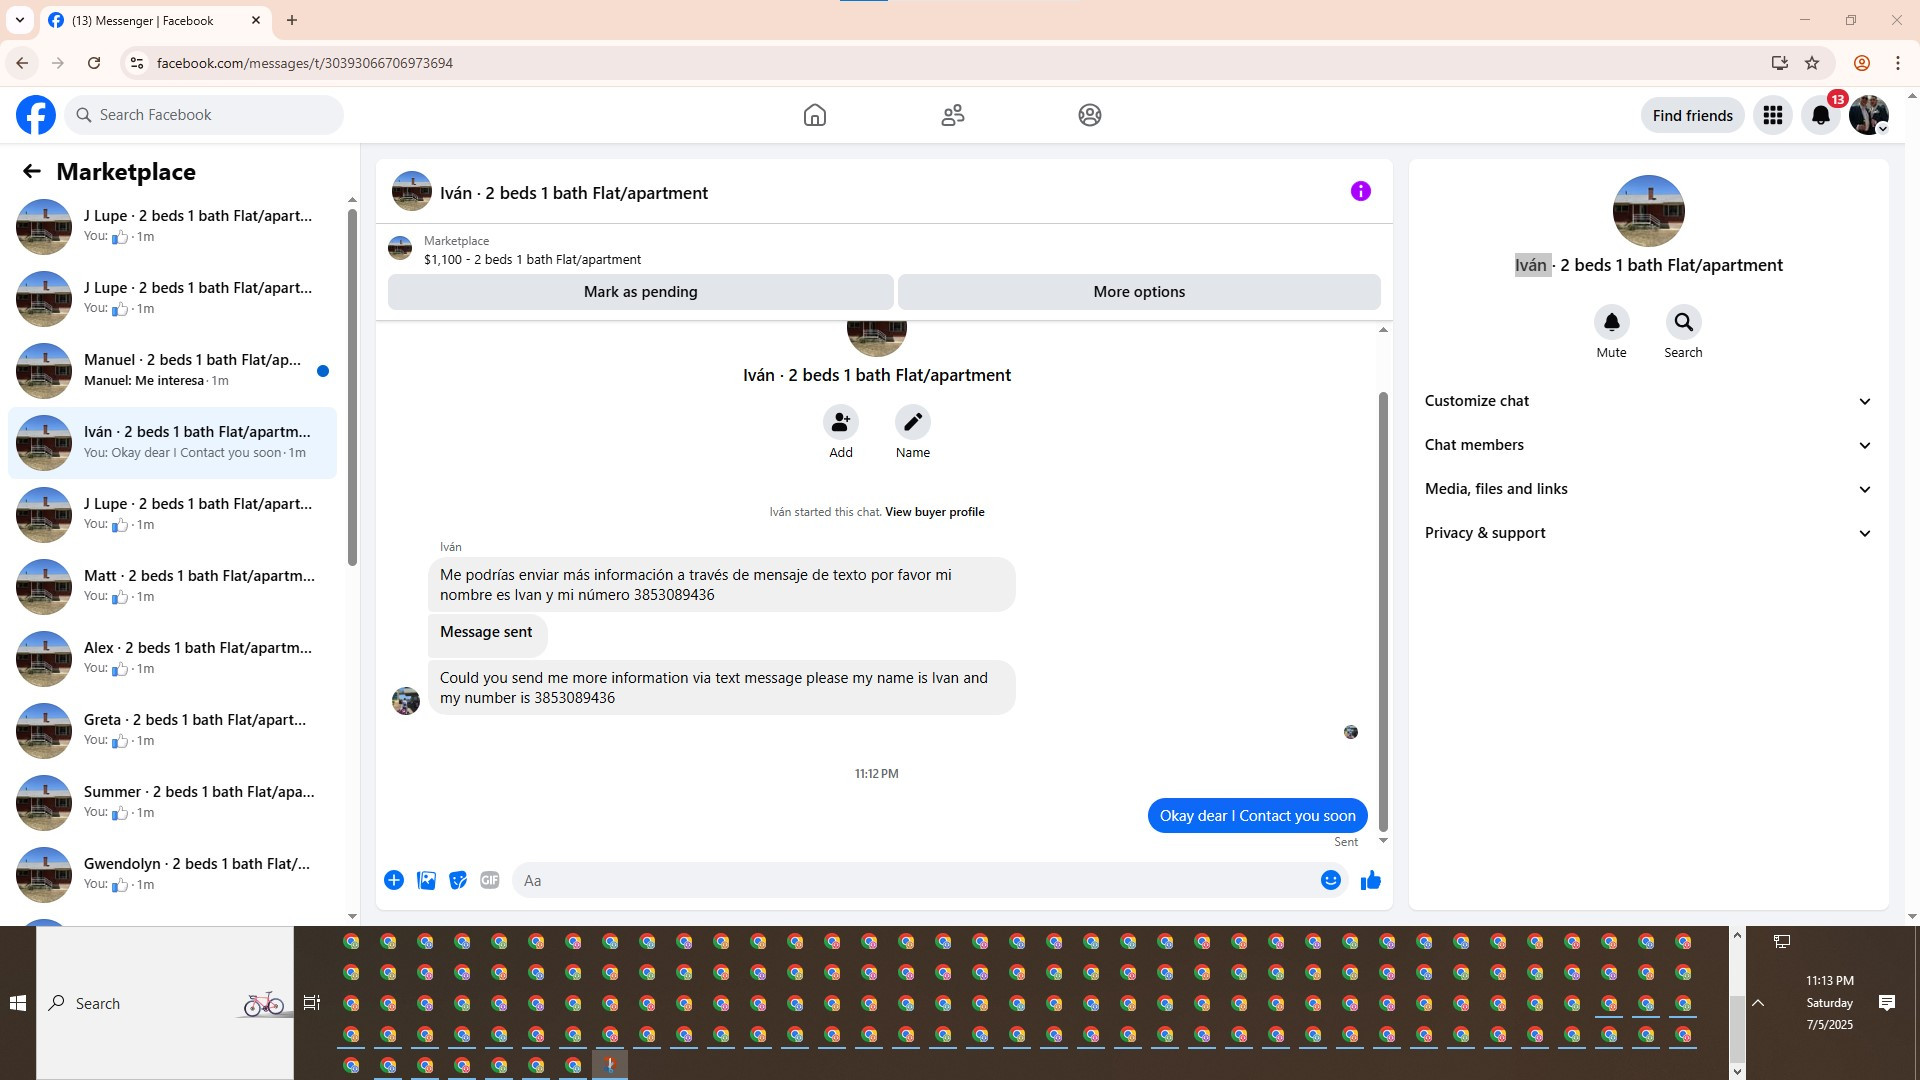Image resolution: width=1920 pixels, height=1080 pixels.
Task: Click the chat conversation vertical scrollbar
Action: pyautogui.click(x=1383, y=610)
